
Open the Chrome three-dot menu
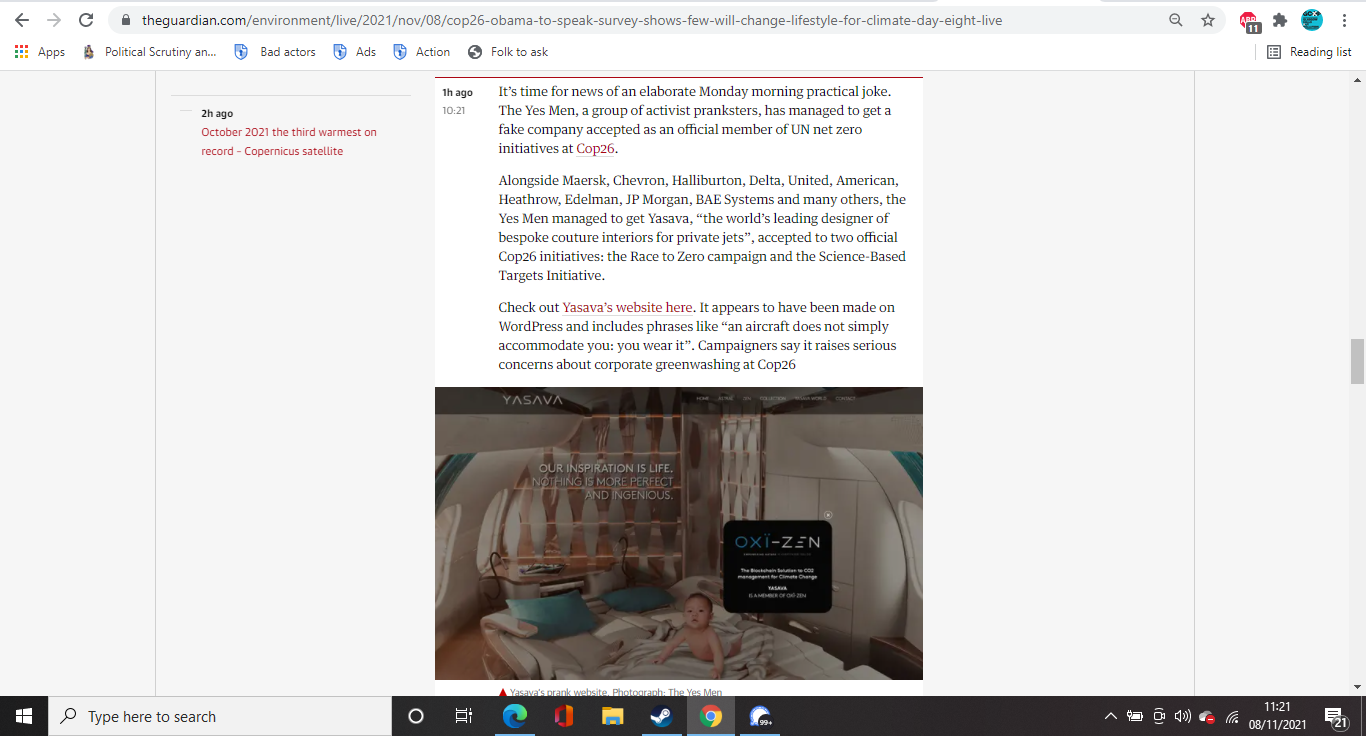(x=1343, y=20)
